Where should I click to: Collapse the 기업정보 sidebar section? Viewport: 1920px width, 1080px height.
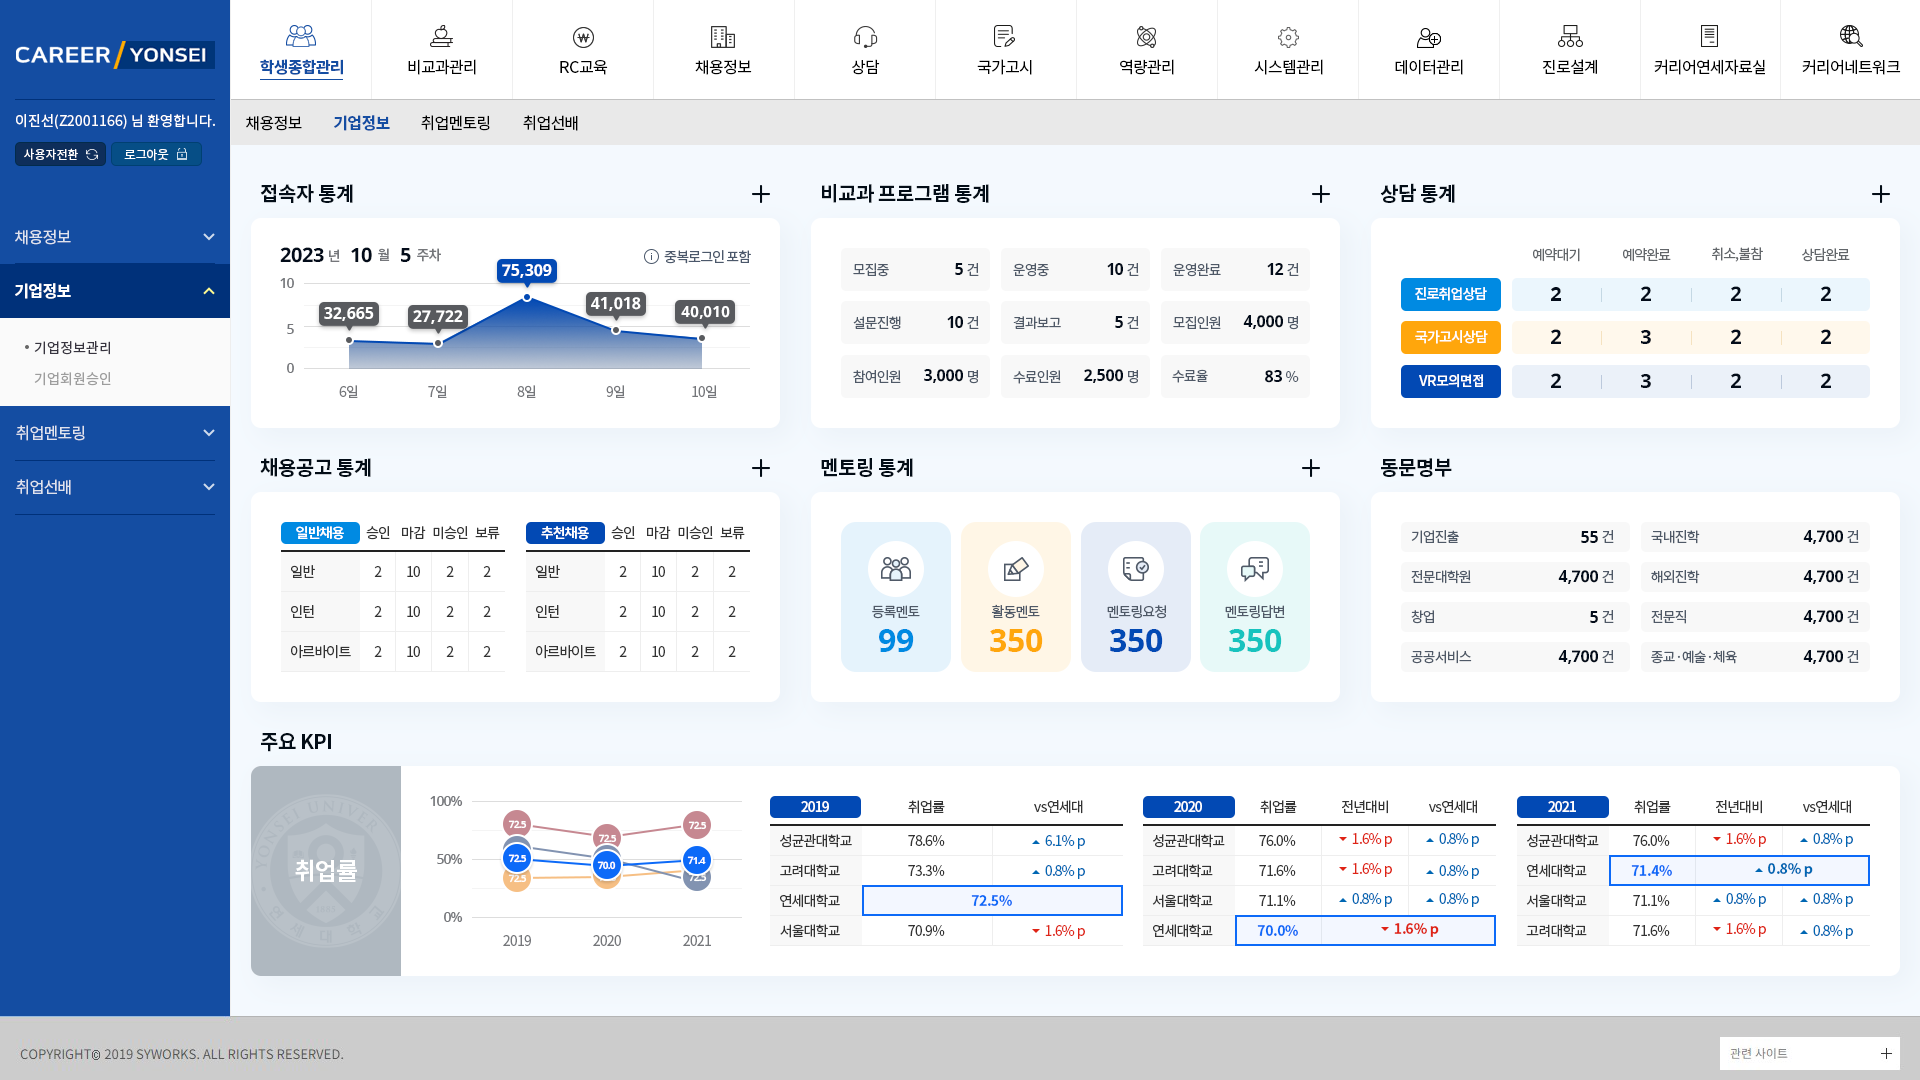(x=115, y=291)
